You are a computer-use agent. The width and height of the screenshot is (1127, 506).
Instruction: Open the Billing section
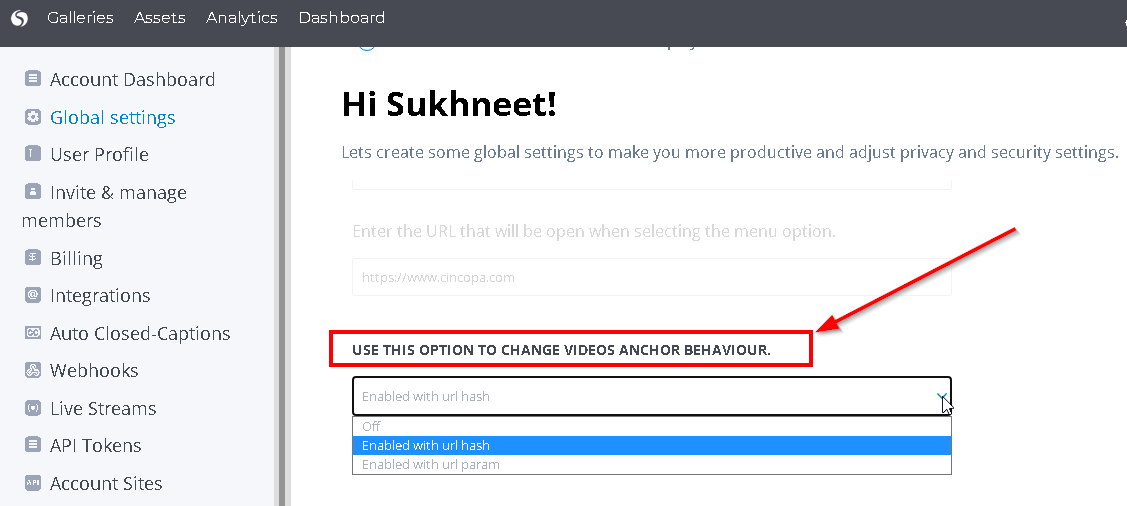click(76, 258)
